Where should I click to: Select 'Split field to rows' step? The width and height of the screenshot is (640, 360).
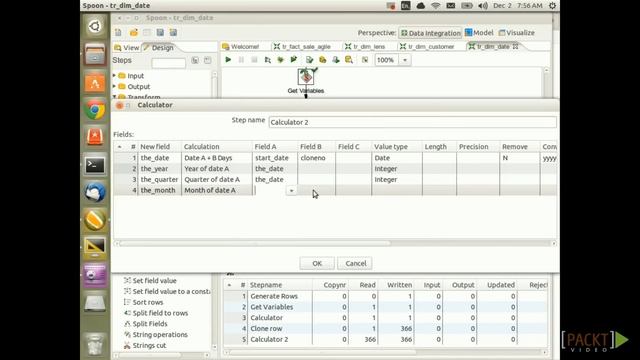click(x=160, y=313)
